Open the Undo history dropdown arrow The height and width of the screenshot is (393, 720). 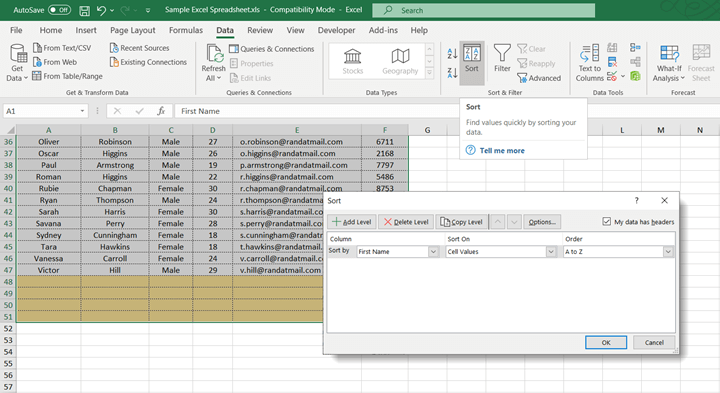112,10
